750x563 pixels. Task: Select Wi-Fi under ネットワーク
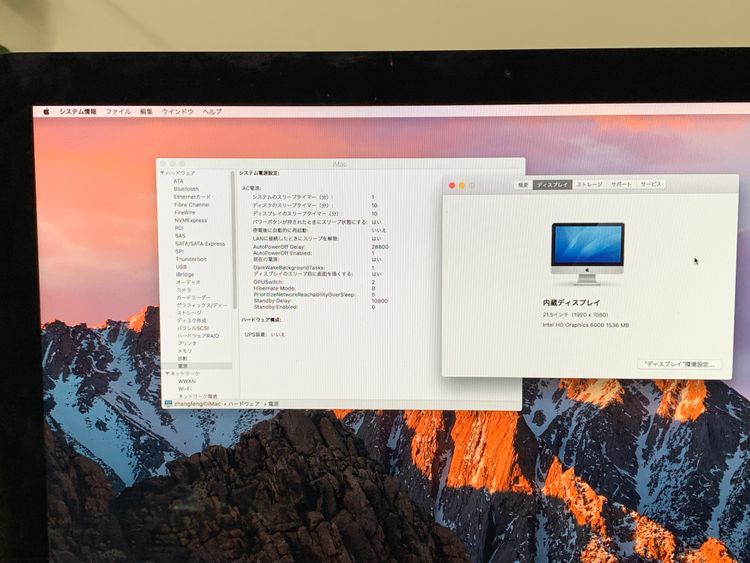[x=185, y=389]
